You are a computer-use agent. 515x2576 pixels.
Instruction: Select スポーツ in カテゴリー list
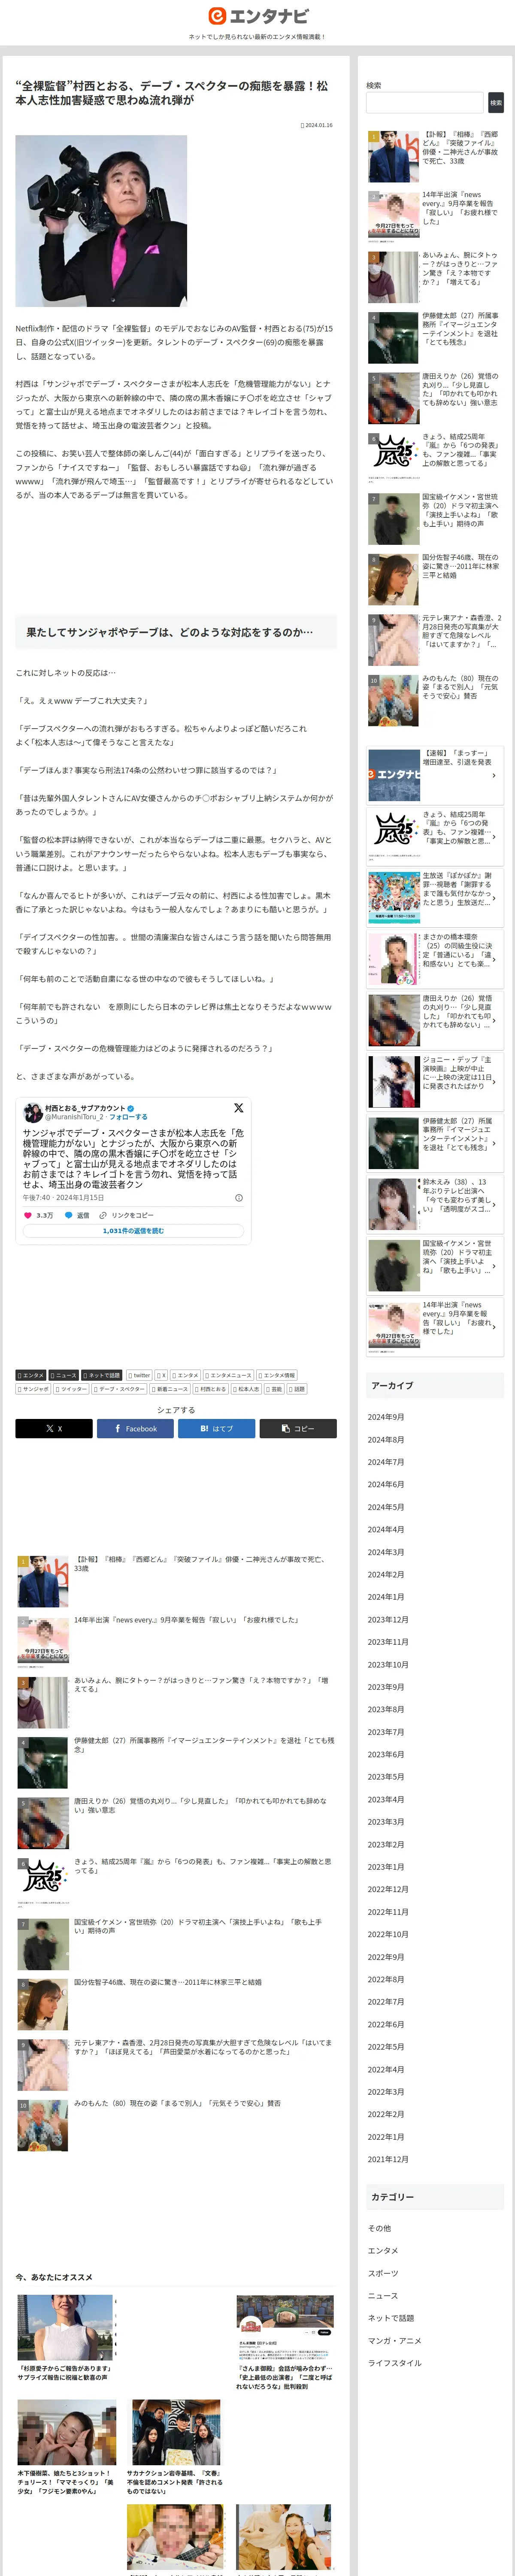[x=383, y=2273]
